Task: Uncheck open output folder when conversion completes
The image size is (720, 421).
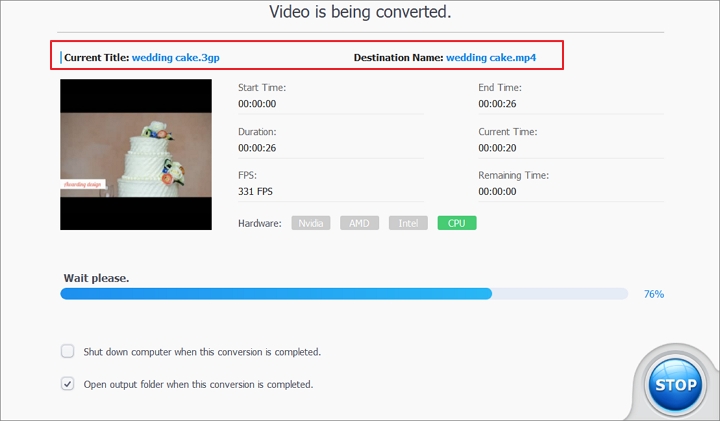Action: coord(68,384)
